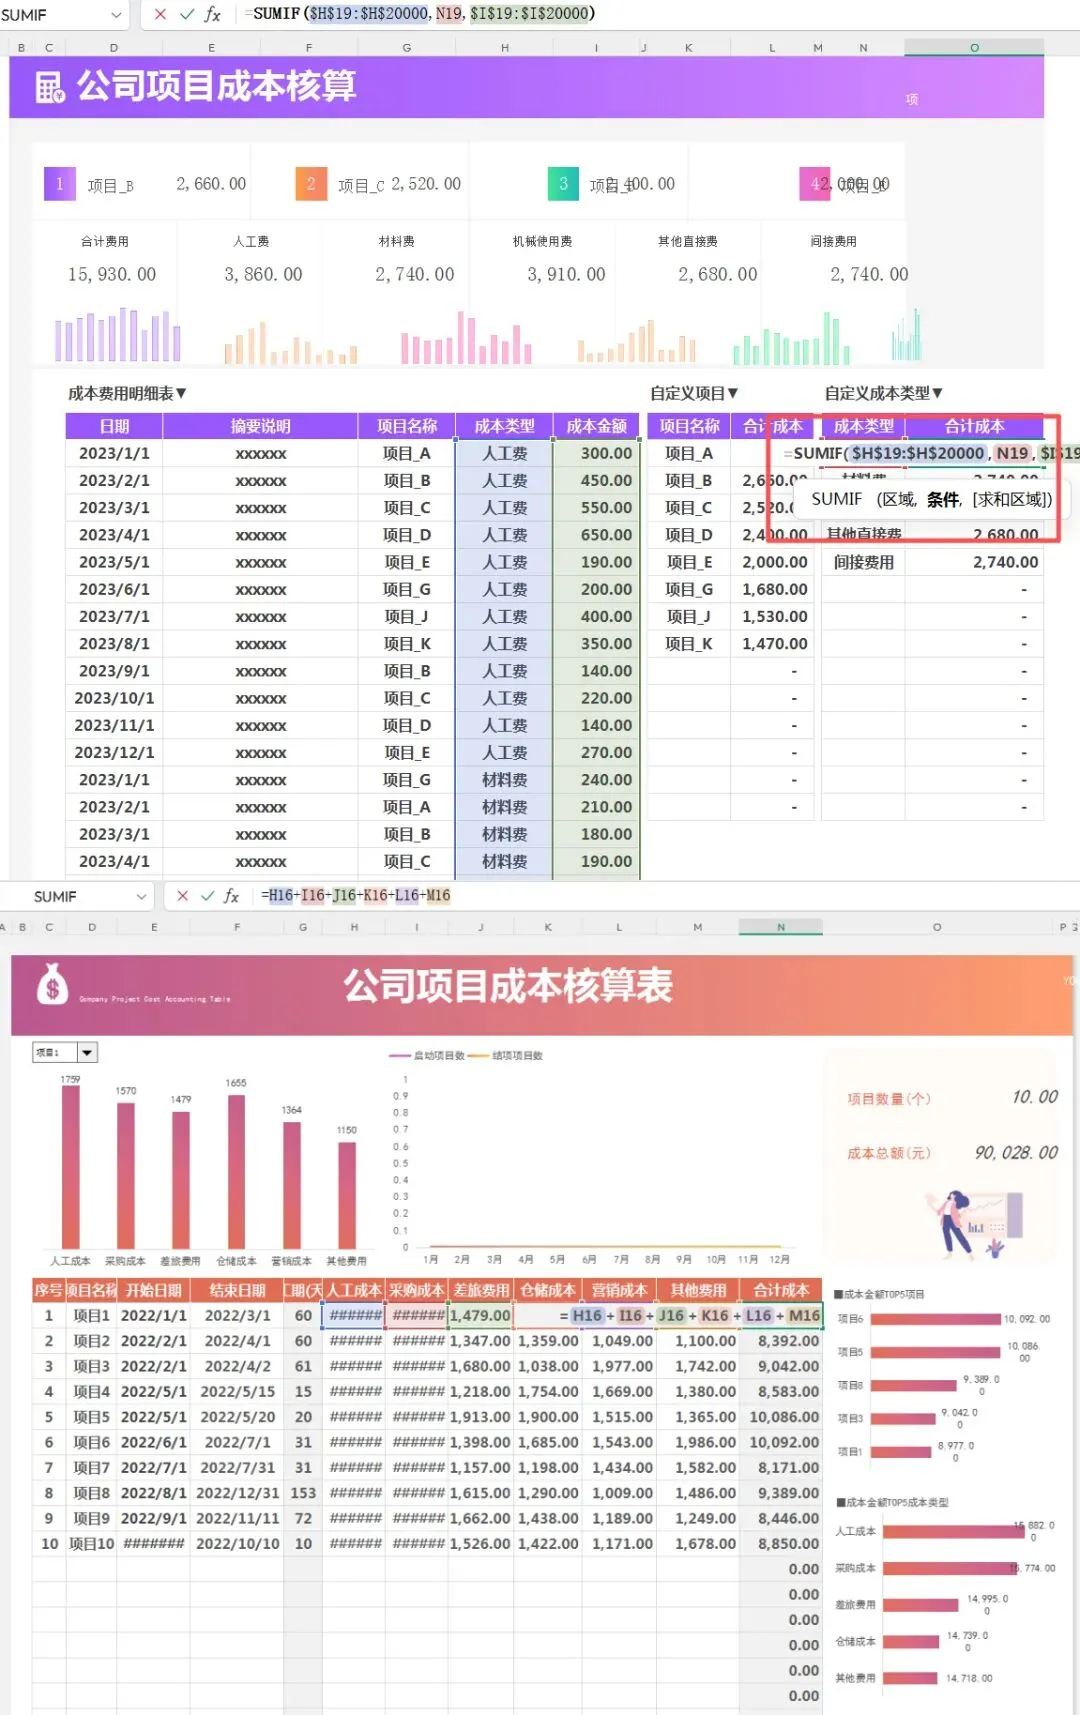The height and width of the screenshot is (1715, 1080).
Task: Click the 结项项目数 legend entry
Action: click(x=505, y=1056)
